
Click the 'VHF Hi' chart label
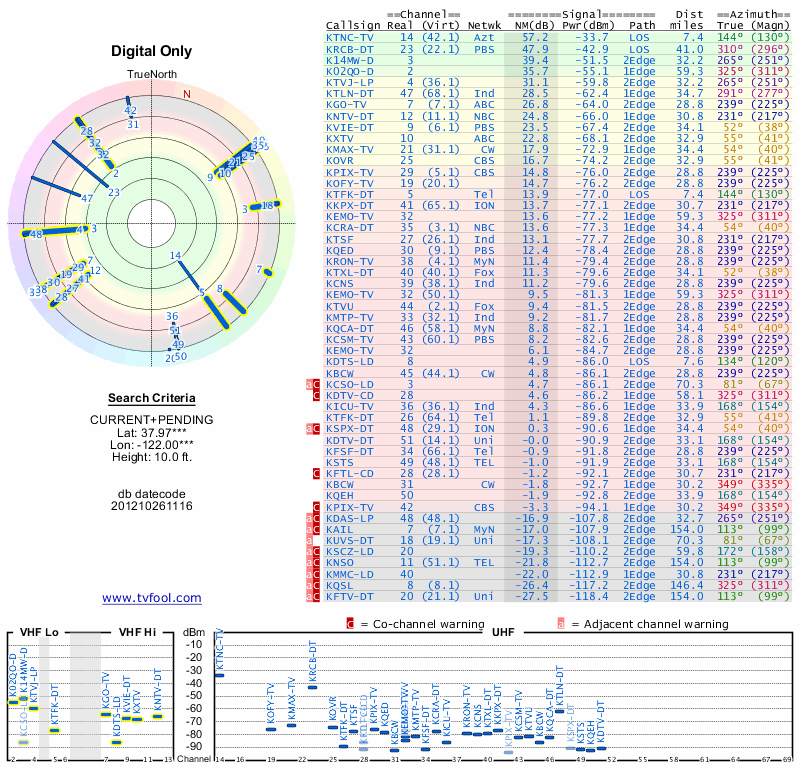point(137,632)
